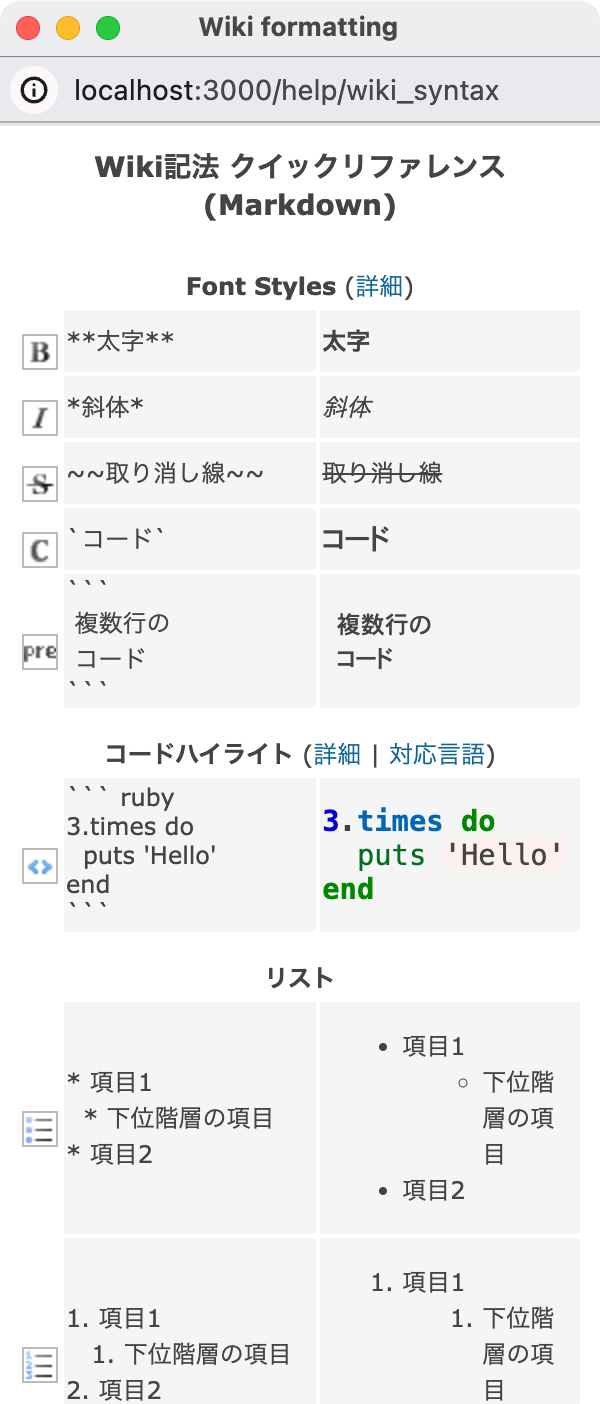Click the inline Code icon
Screen dimensions: 600x1404
(x=40, y=549)
